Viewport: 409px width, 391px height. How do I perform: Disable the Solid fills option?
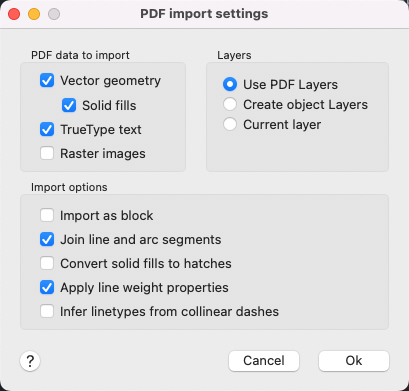point(69,105)
